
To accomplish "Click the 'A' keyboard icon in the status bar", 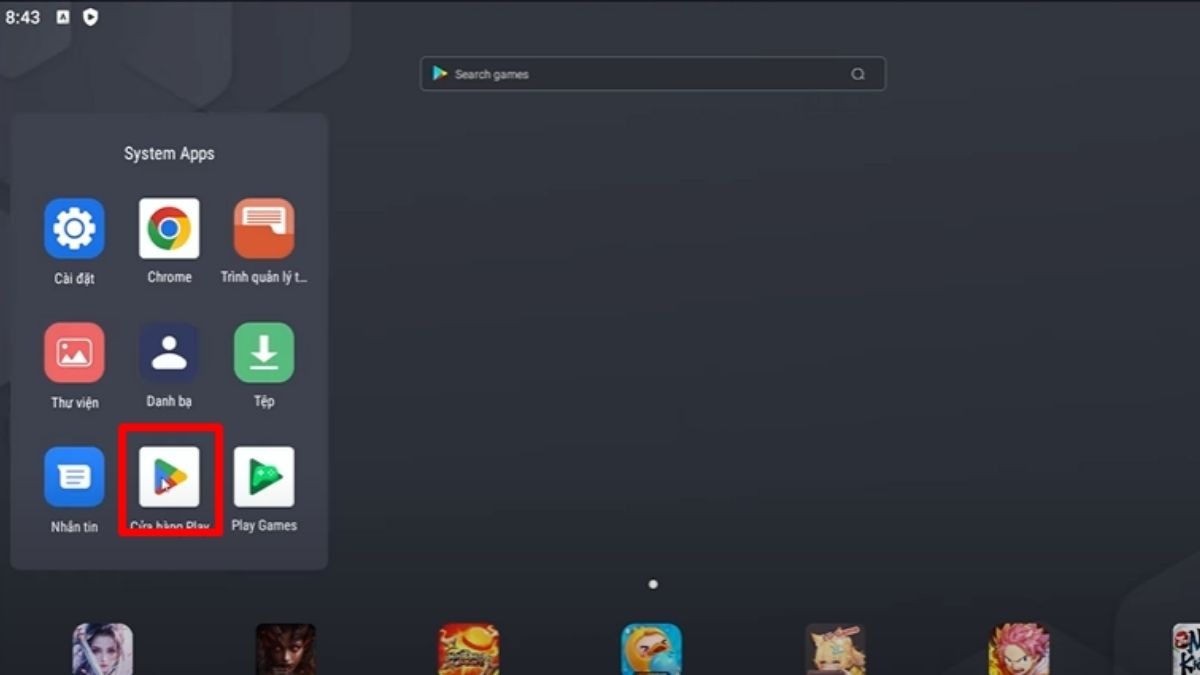I will [63, 17].
